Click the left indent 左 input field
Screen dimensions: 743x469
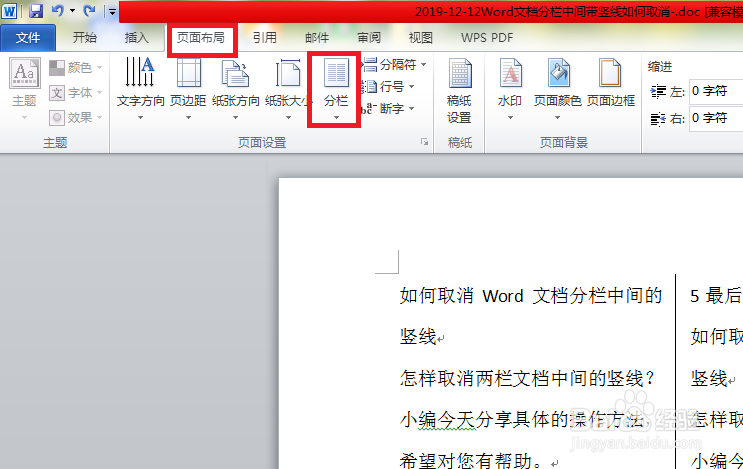point(716,91)
